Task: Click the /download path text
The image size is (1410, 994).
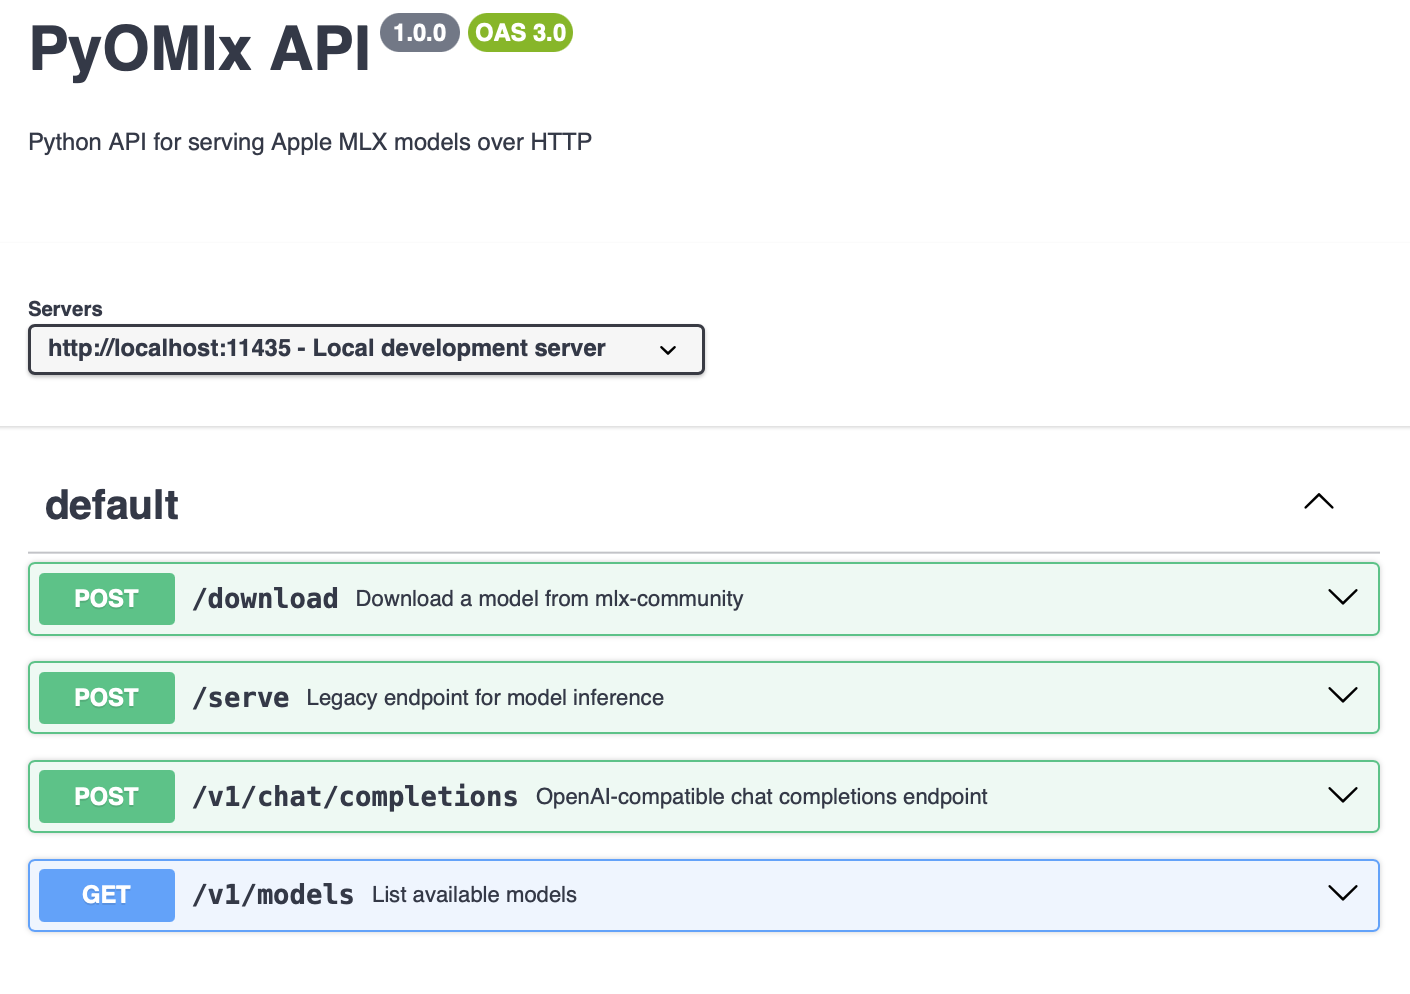Action: point(266,598)
